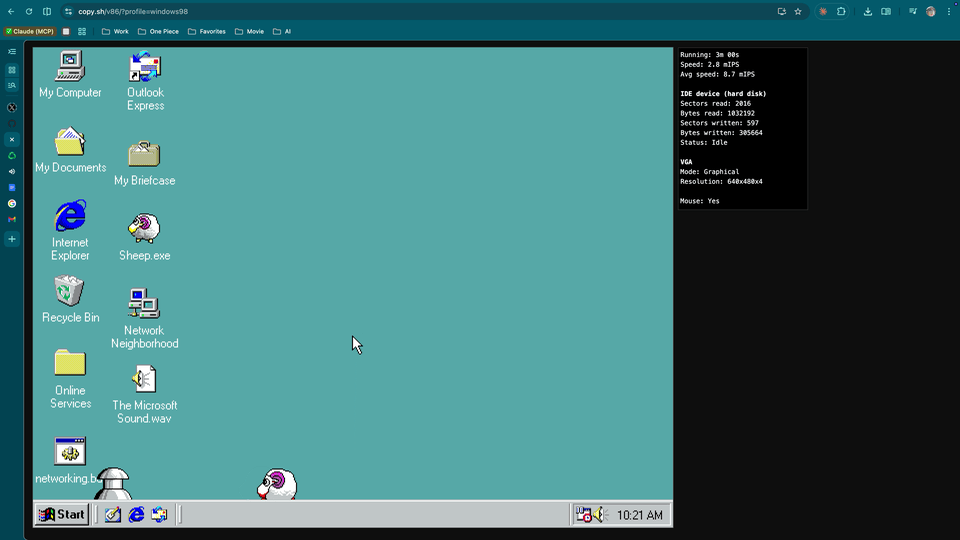This screenshot has height=540, width=960.
Task: Click the Task Scheduler tray icon
Action: tap(583, 515)
